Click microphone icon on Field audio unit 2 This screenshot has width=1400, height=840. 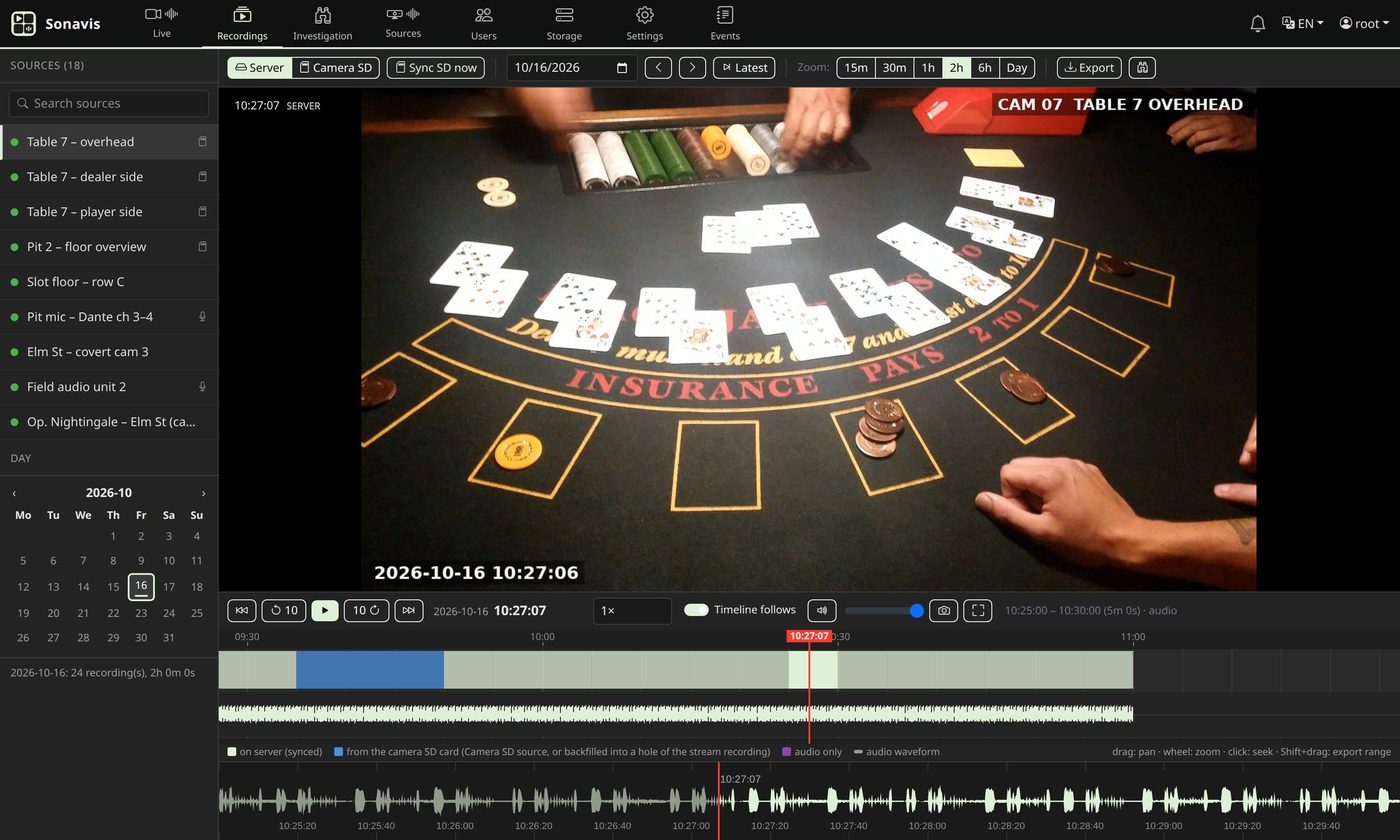pyautogui.click(x=202, y=386)
